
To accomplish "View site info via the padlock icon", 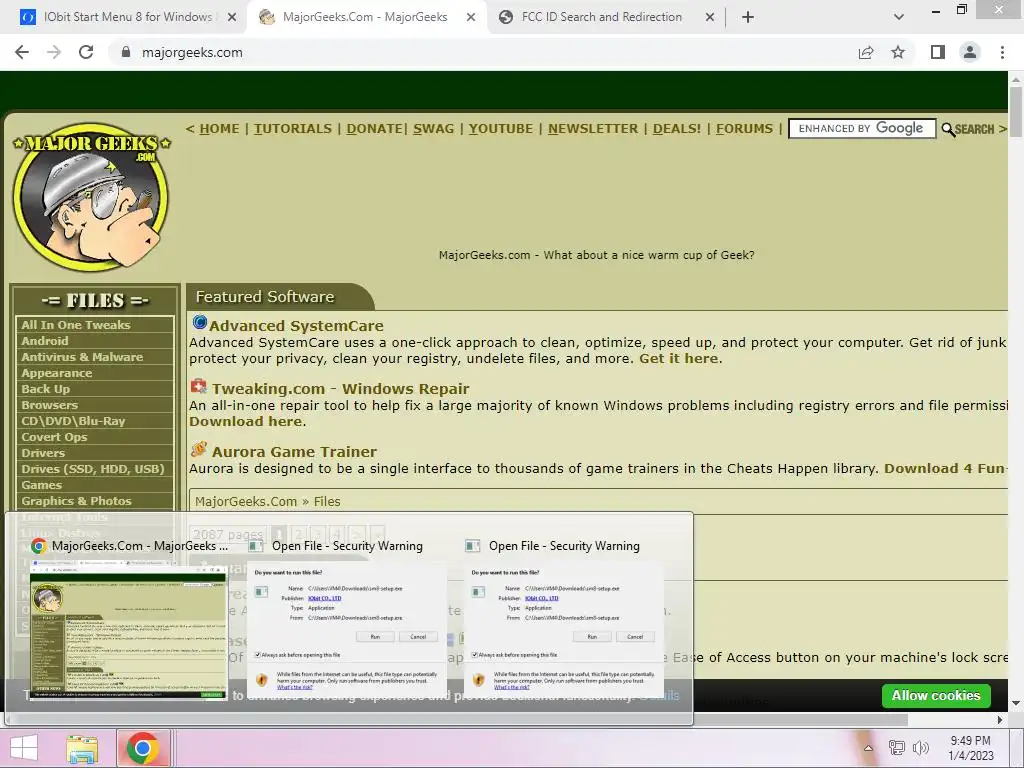I will [126, 52].
